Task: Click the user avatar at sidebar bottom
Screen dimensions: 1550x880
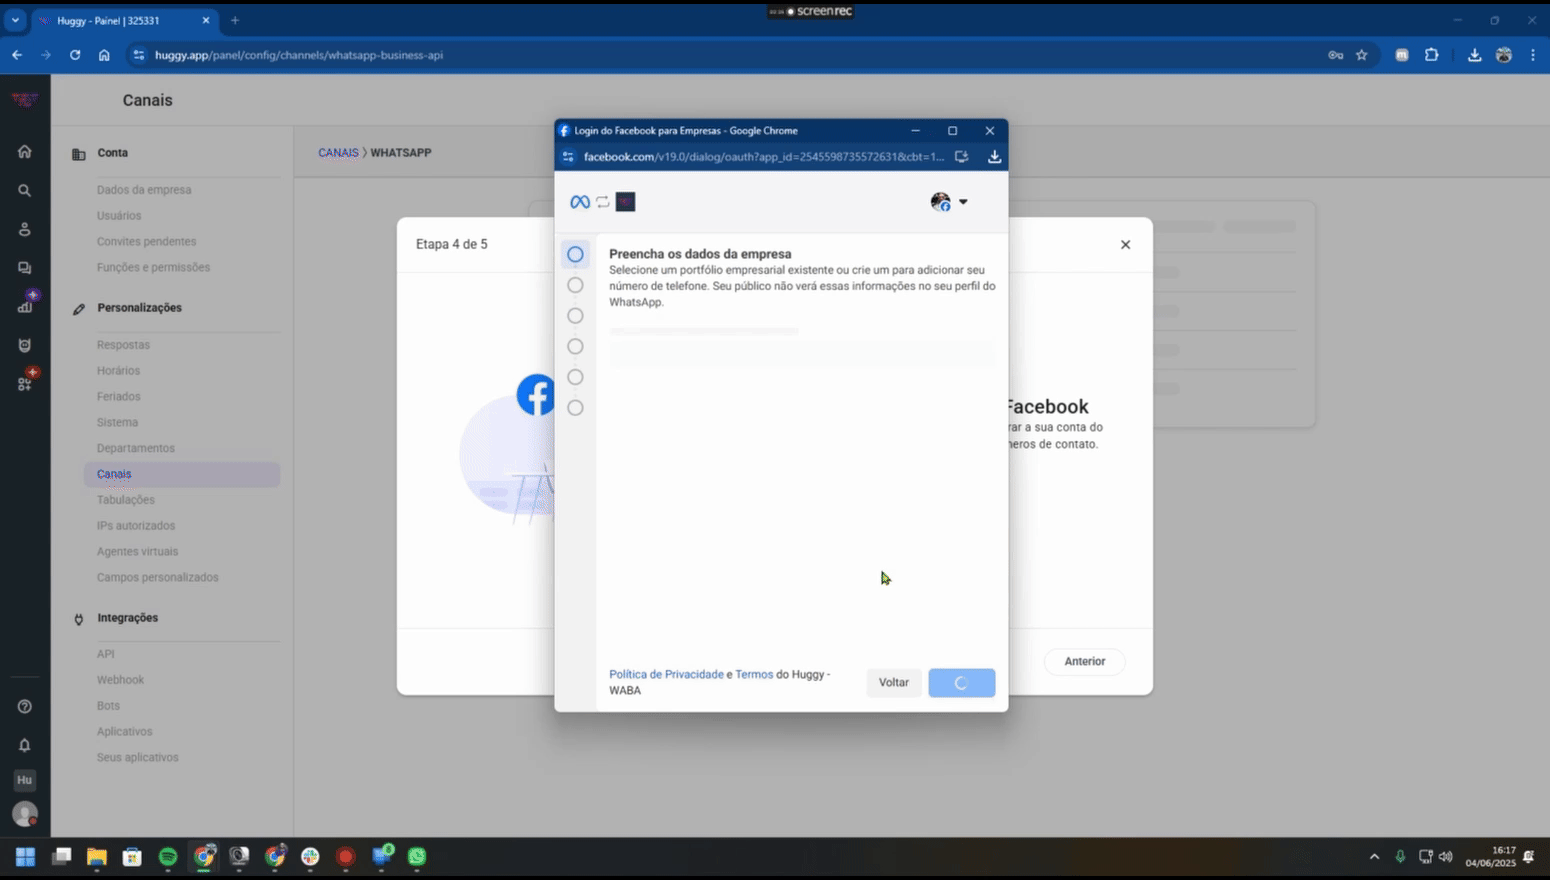Action: 24,814
